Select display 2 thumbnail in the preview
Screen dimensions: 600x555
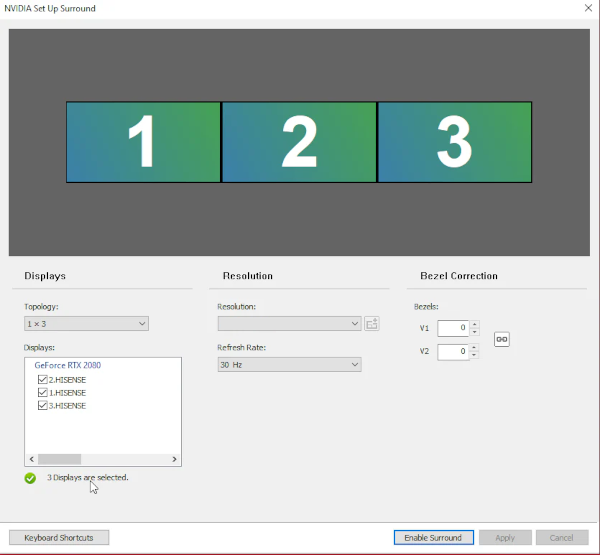(299, 142)
